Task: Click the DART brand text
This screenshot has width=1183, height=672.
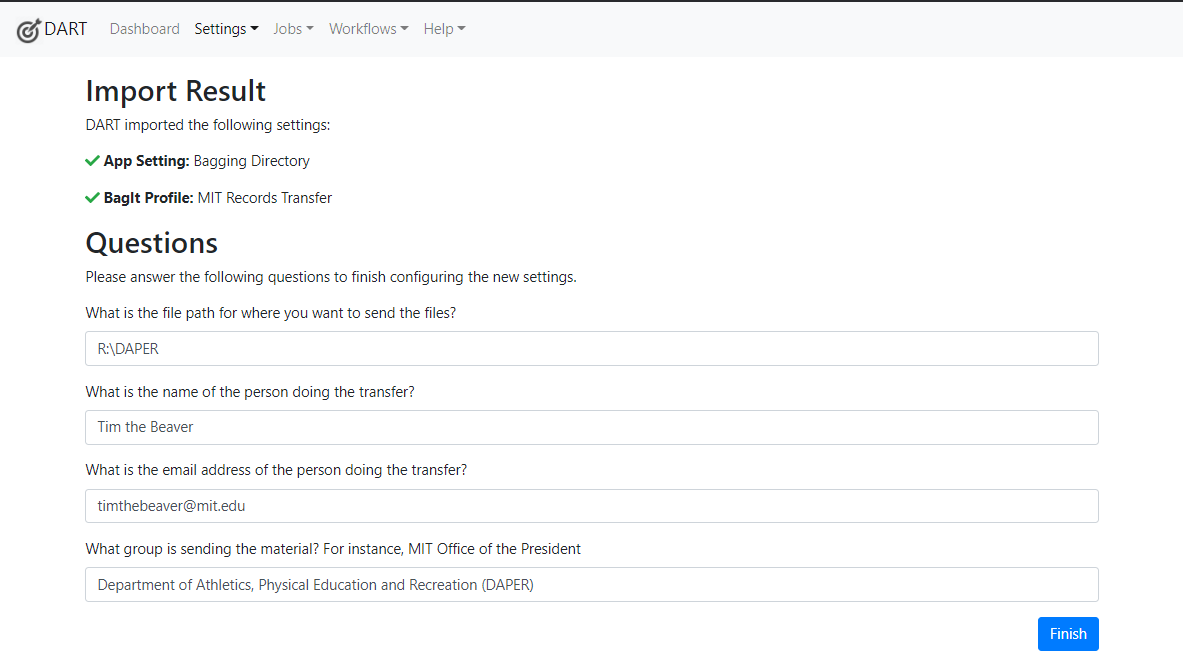Action: click(66, 29)
